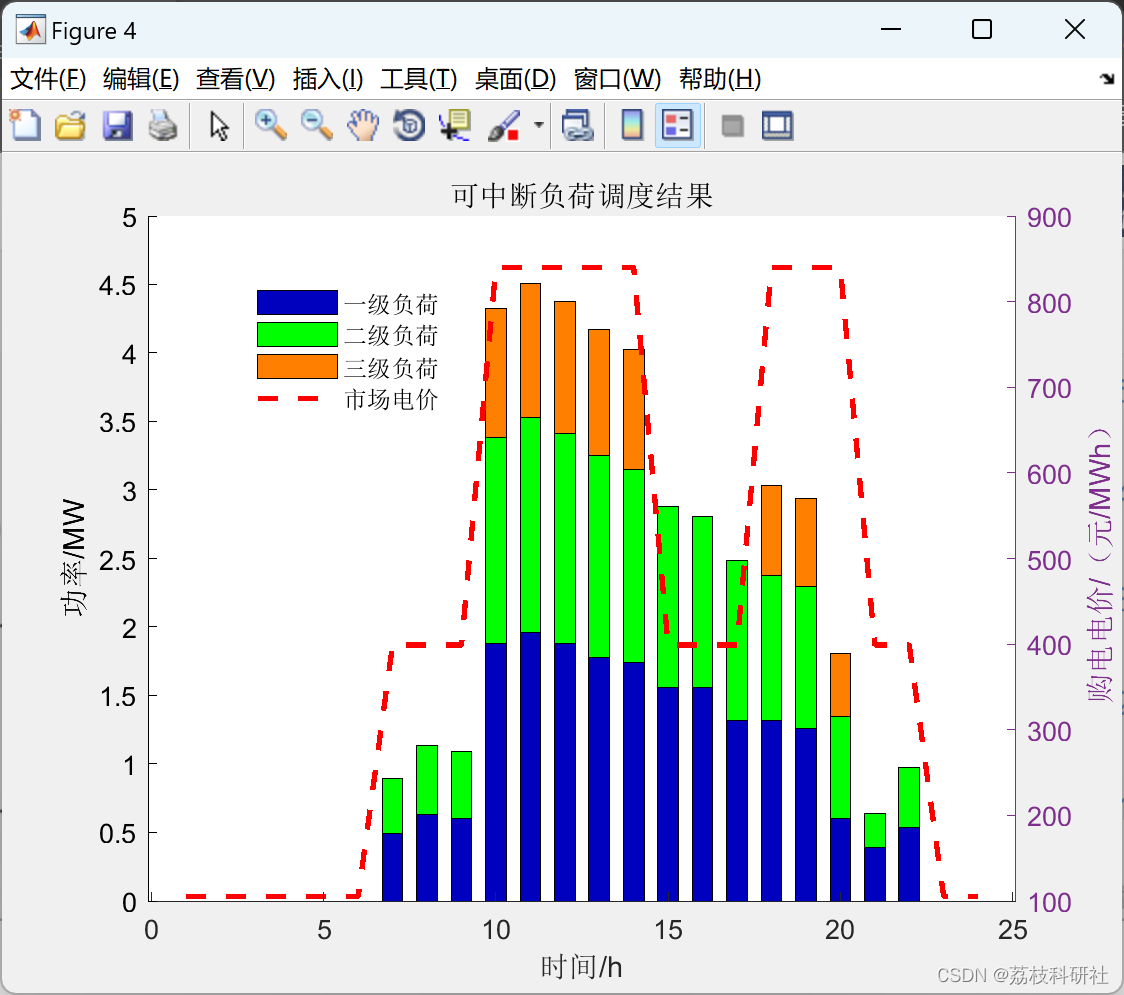Toggle the Insert Legend button off
This screenshot has width=1124, height=995.
coord(678,125)
